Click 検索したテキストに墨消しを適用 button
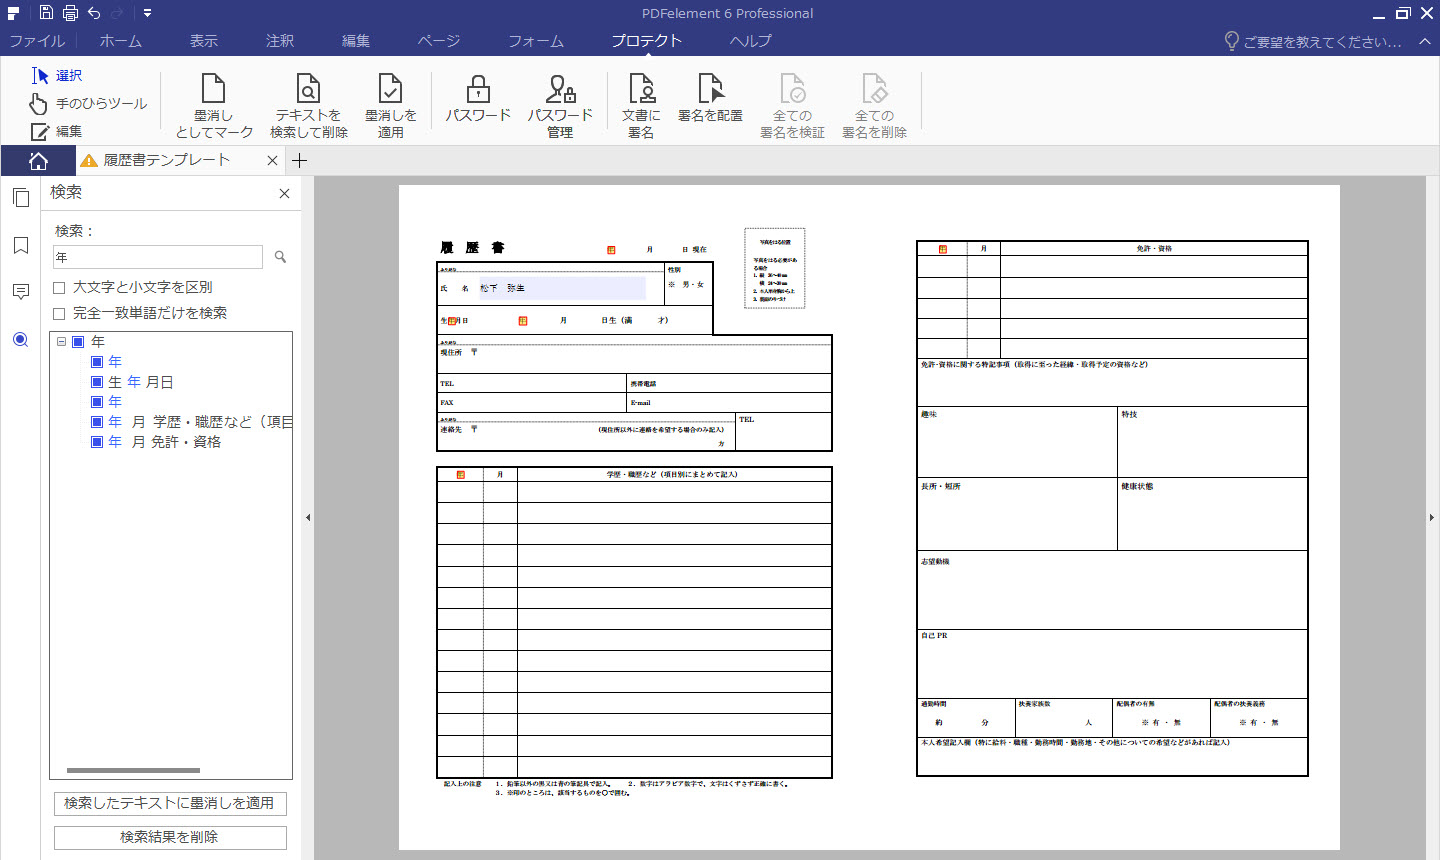 (170, 803)
